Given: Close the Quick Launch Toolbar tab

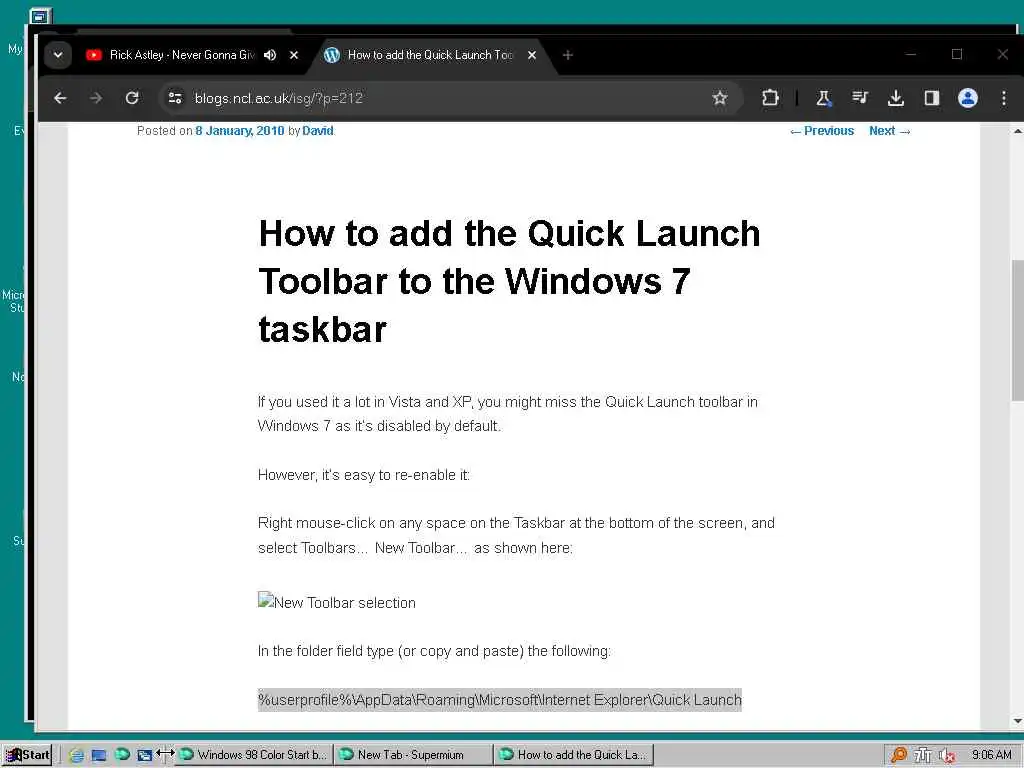Looking at the screenshot, I should point(532,55).
